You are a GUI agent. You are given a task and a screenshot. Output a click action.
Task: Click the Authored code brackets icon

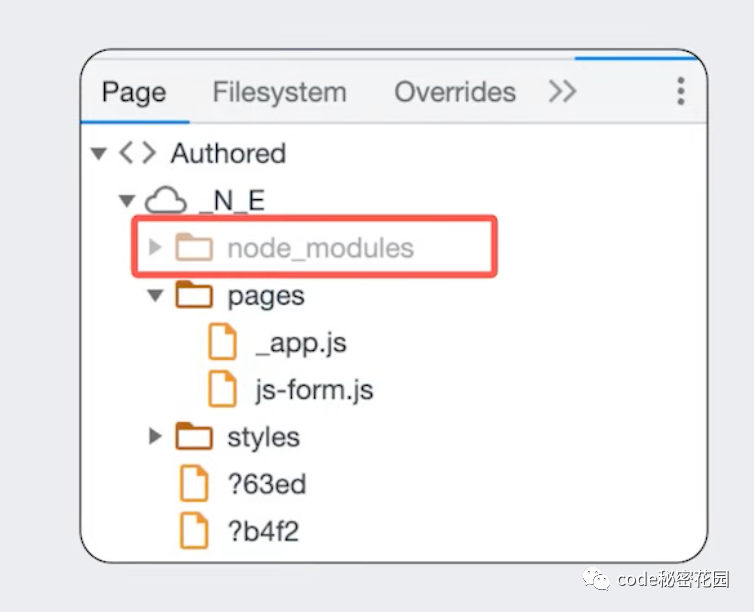click(x=138, y=153)
